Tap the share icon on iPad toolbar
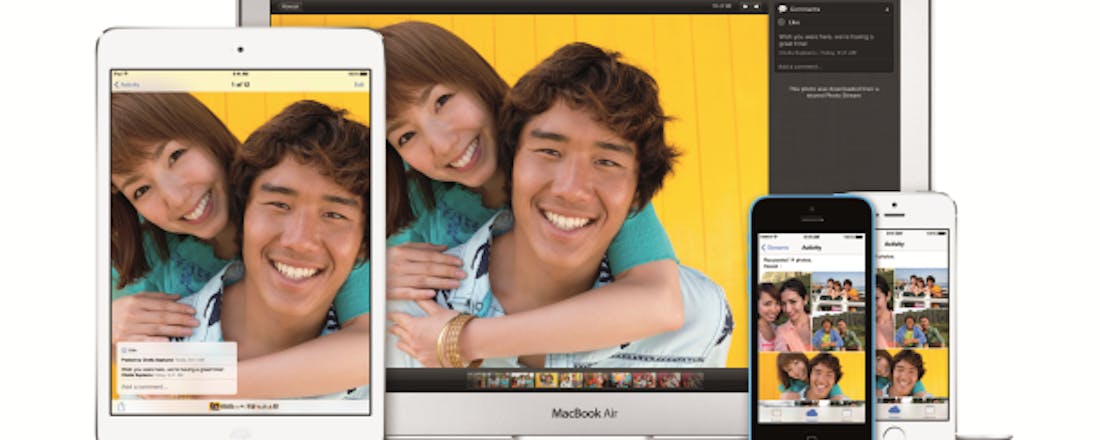The height and width of the screenshot is (440, 1100). [x=121, y=407]
